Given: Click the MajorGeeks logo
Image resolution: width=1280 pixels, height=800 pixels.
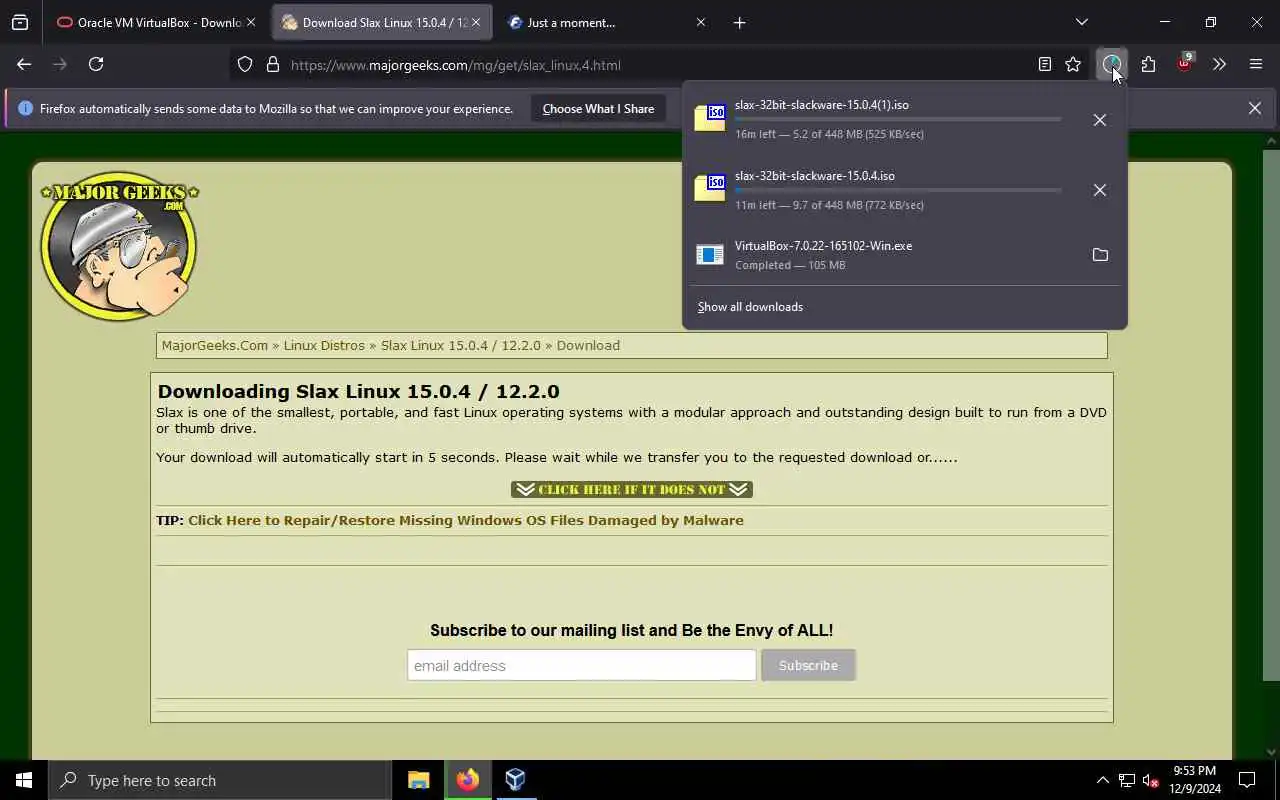Looking at the screenshot, I should (x=119, y=247).
